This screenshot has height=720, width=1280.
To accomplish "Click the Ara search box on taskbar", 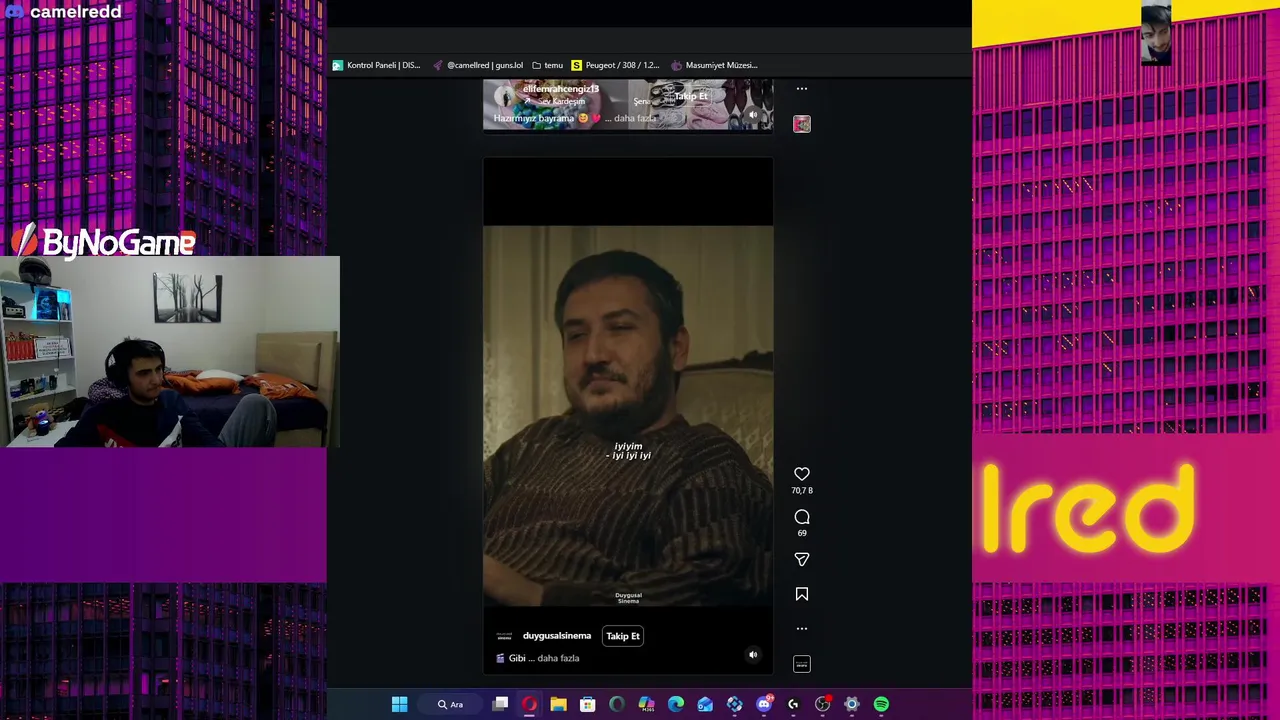I will click(451, 704).
